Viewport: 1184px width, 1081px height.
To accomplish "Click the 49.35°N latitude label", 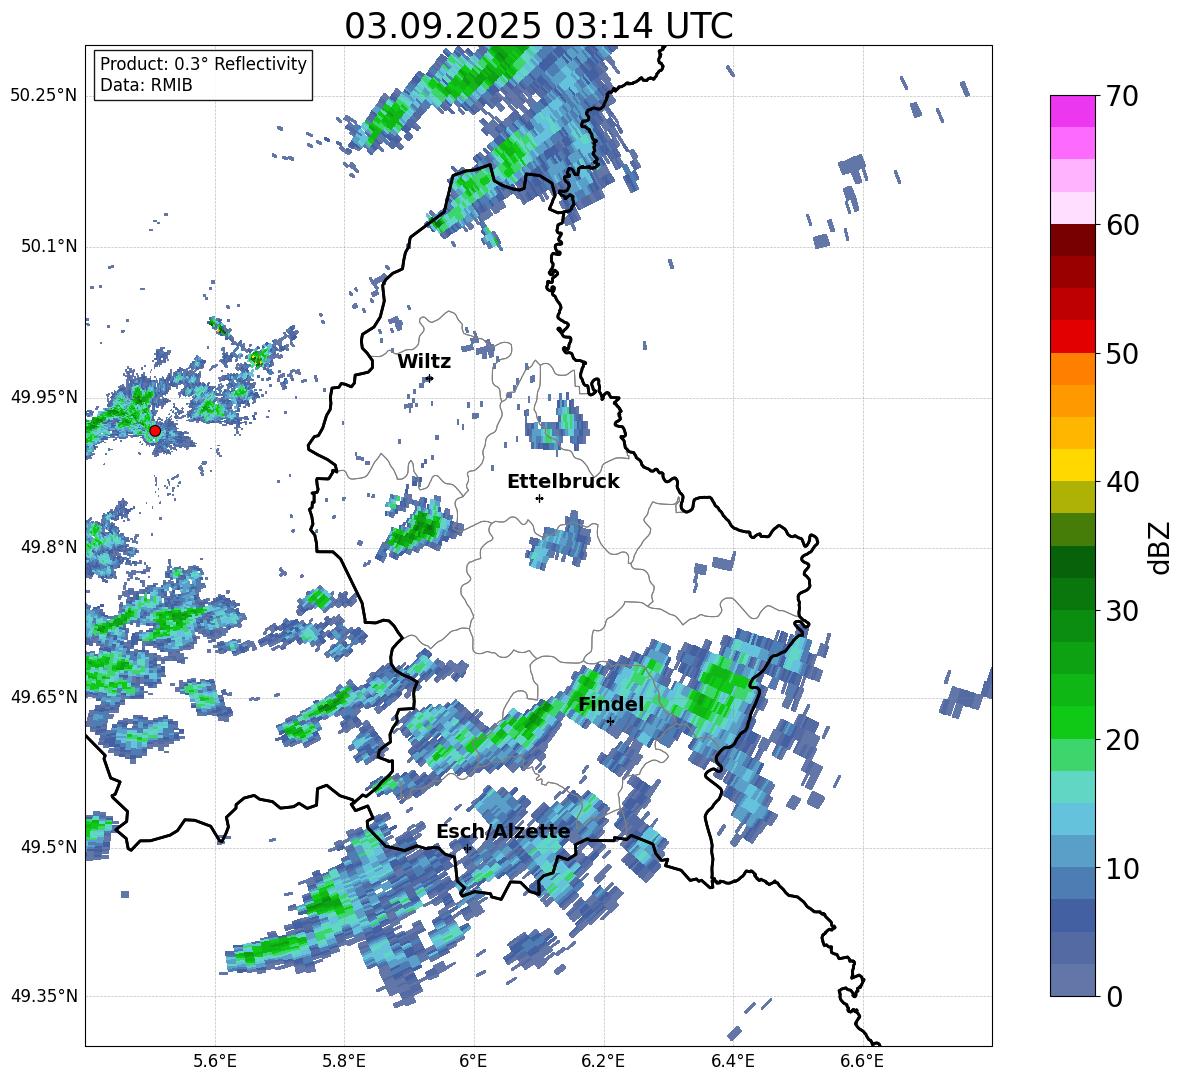I will coord(44,996).
